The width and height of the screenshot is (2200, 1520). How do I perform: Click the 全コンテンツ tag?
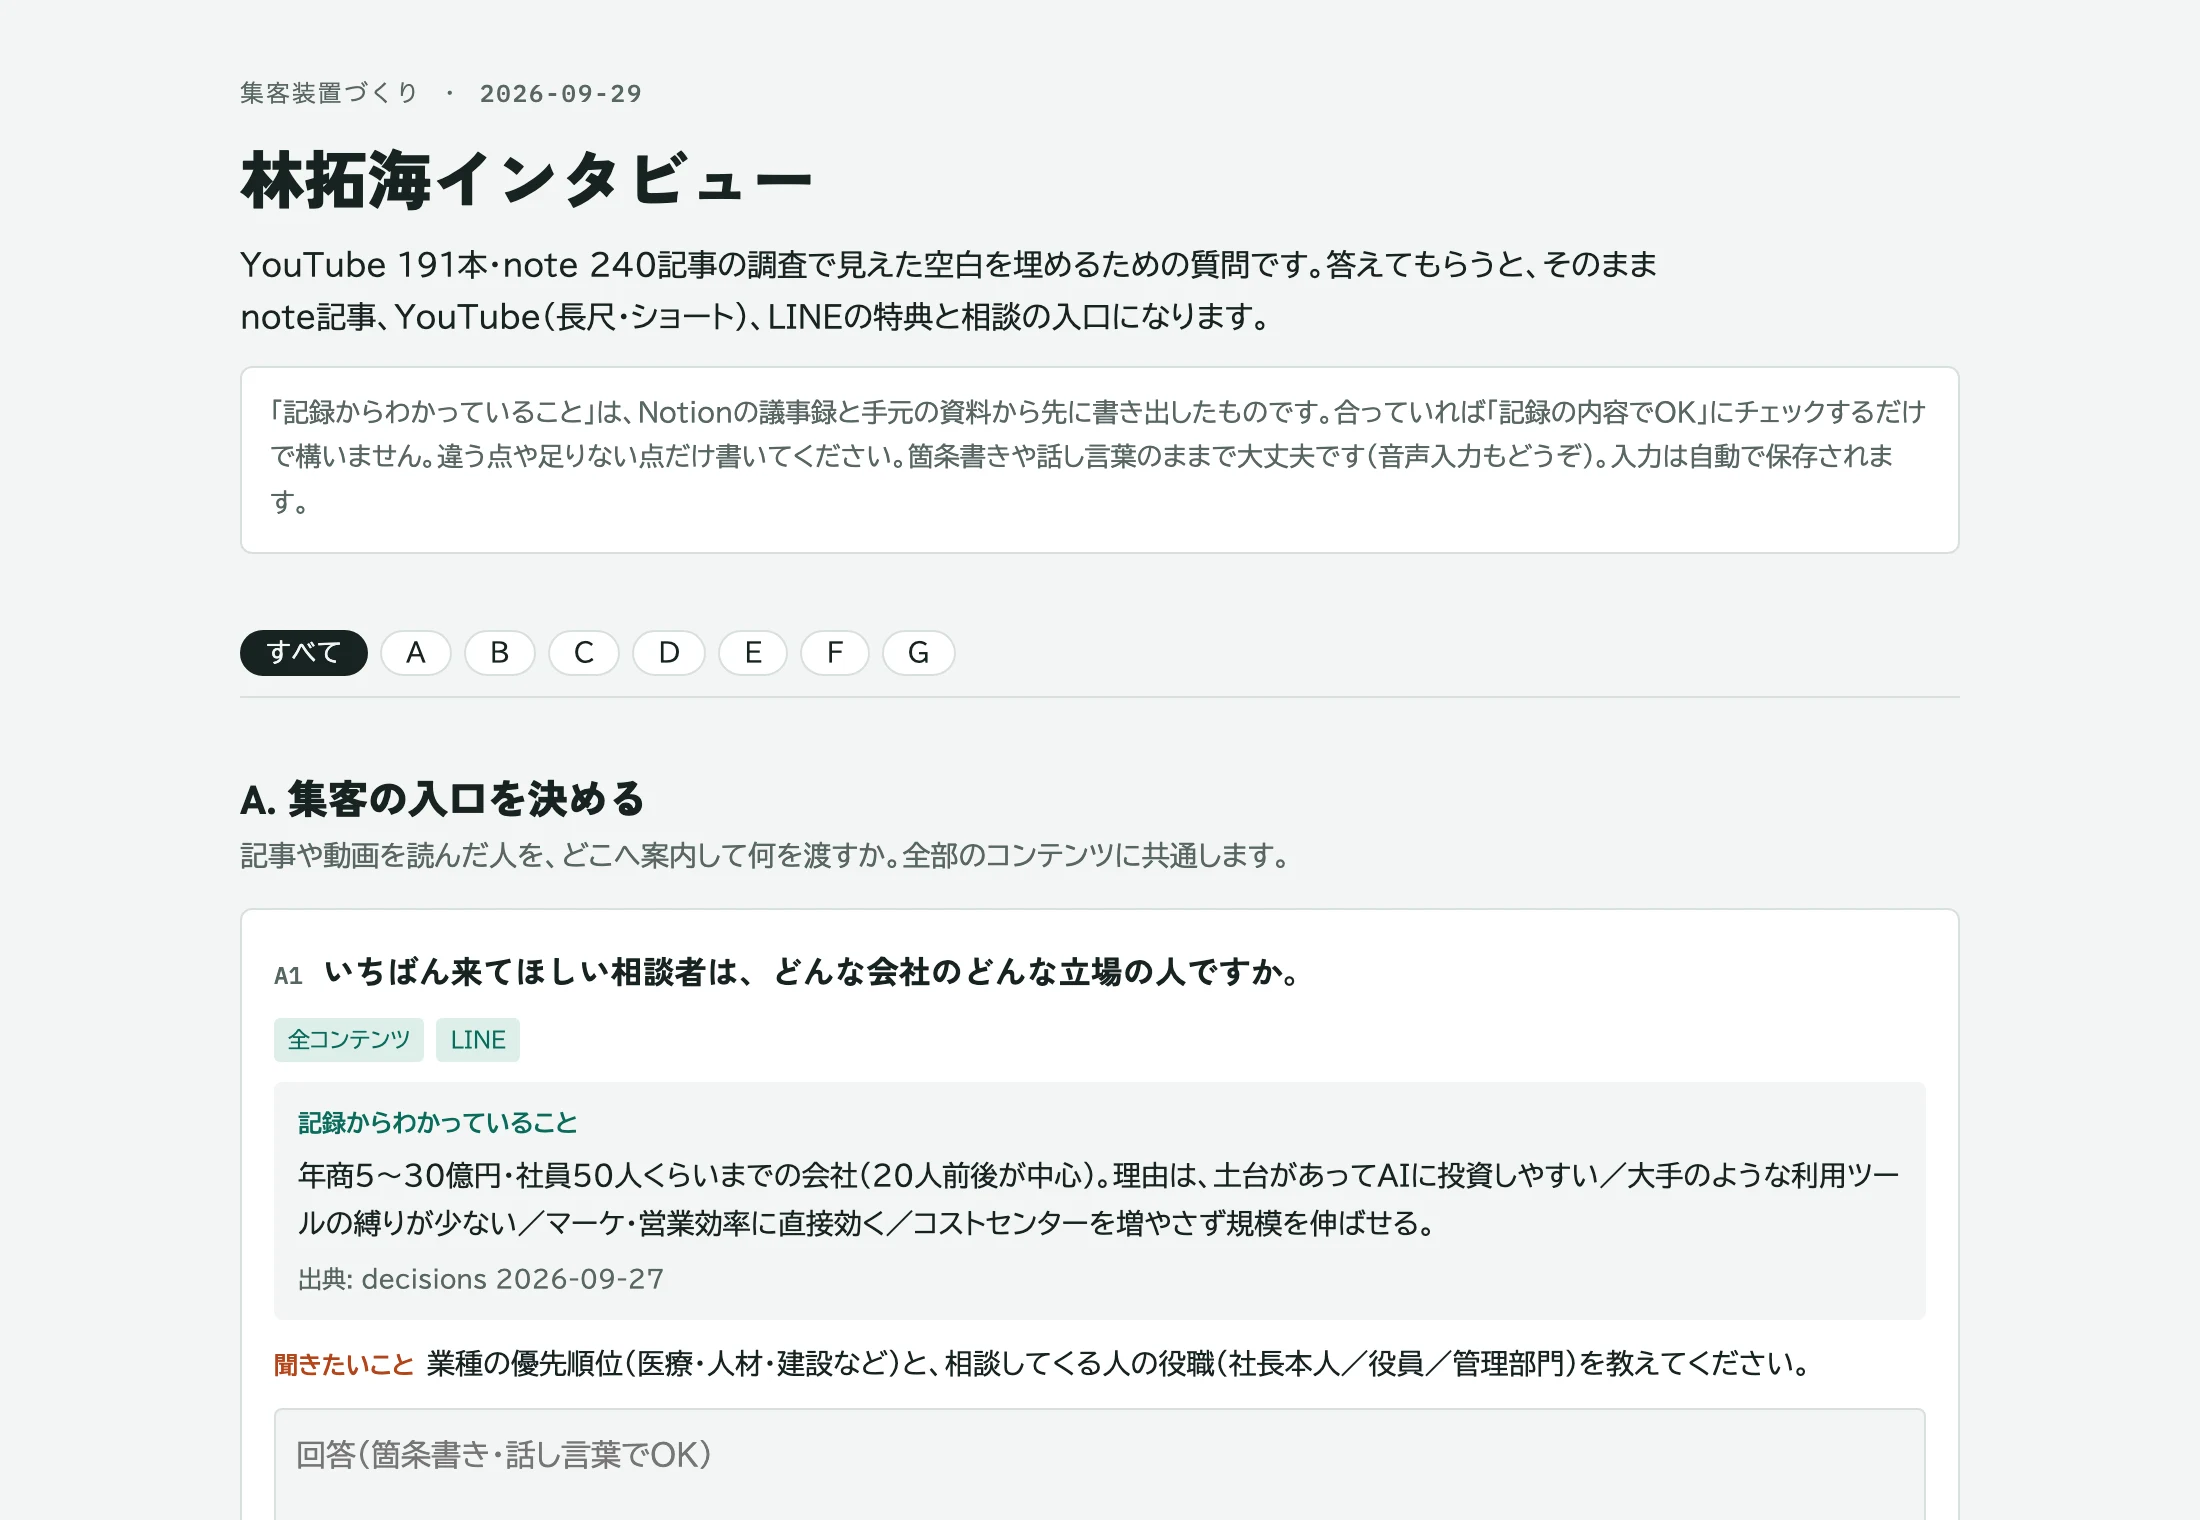click(349, 1040)
